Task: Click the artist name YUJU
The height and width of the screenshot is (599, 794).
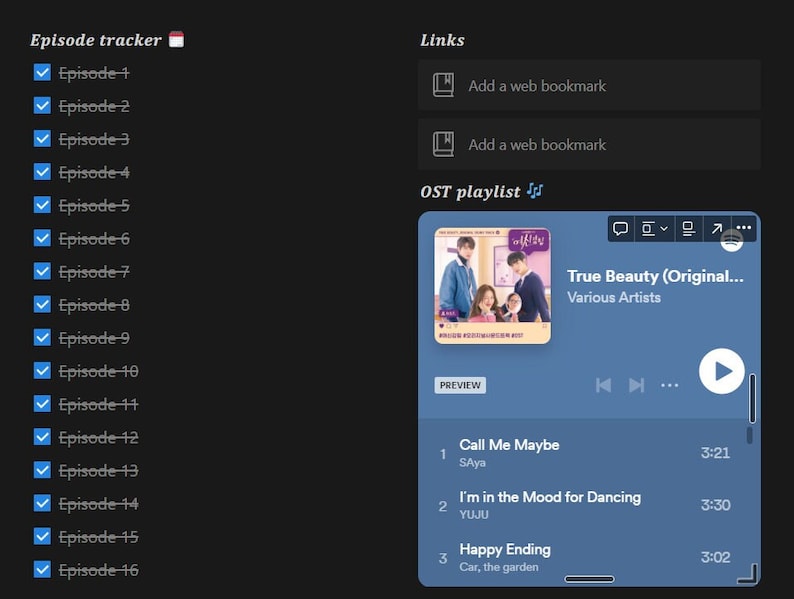Action: [x=474, y=514]
